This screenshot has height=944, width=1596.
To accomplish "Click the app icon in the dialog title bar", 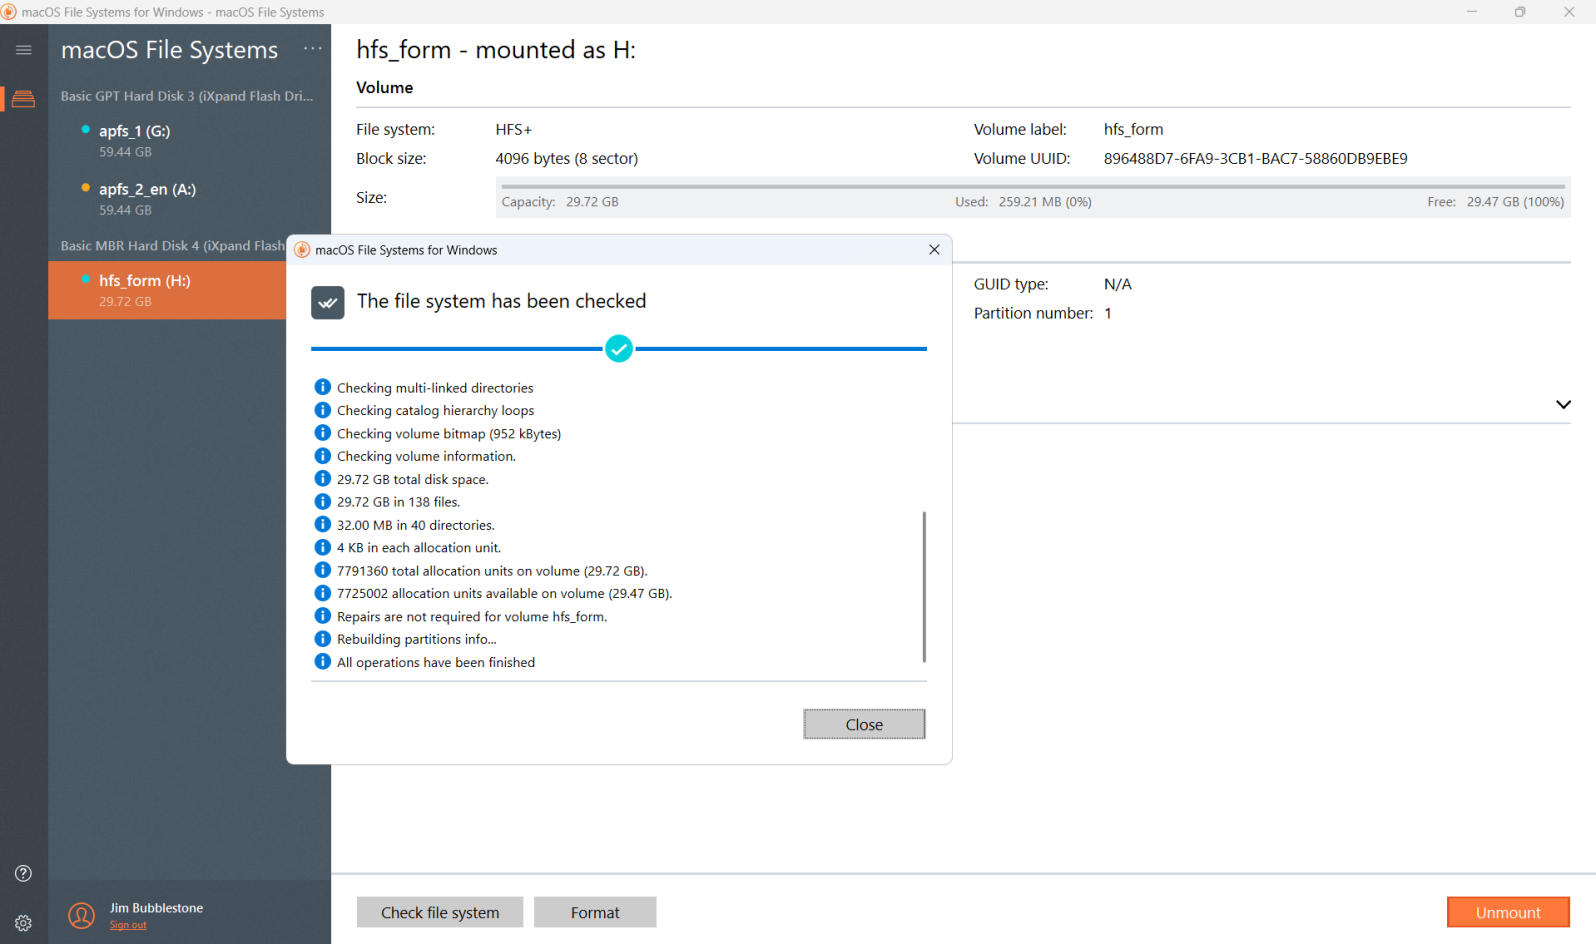I will (302, 250).
